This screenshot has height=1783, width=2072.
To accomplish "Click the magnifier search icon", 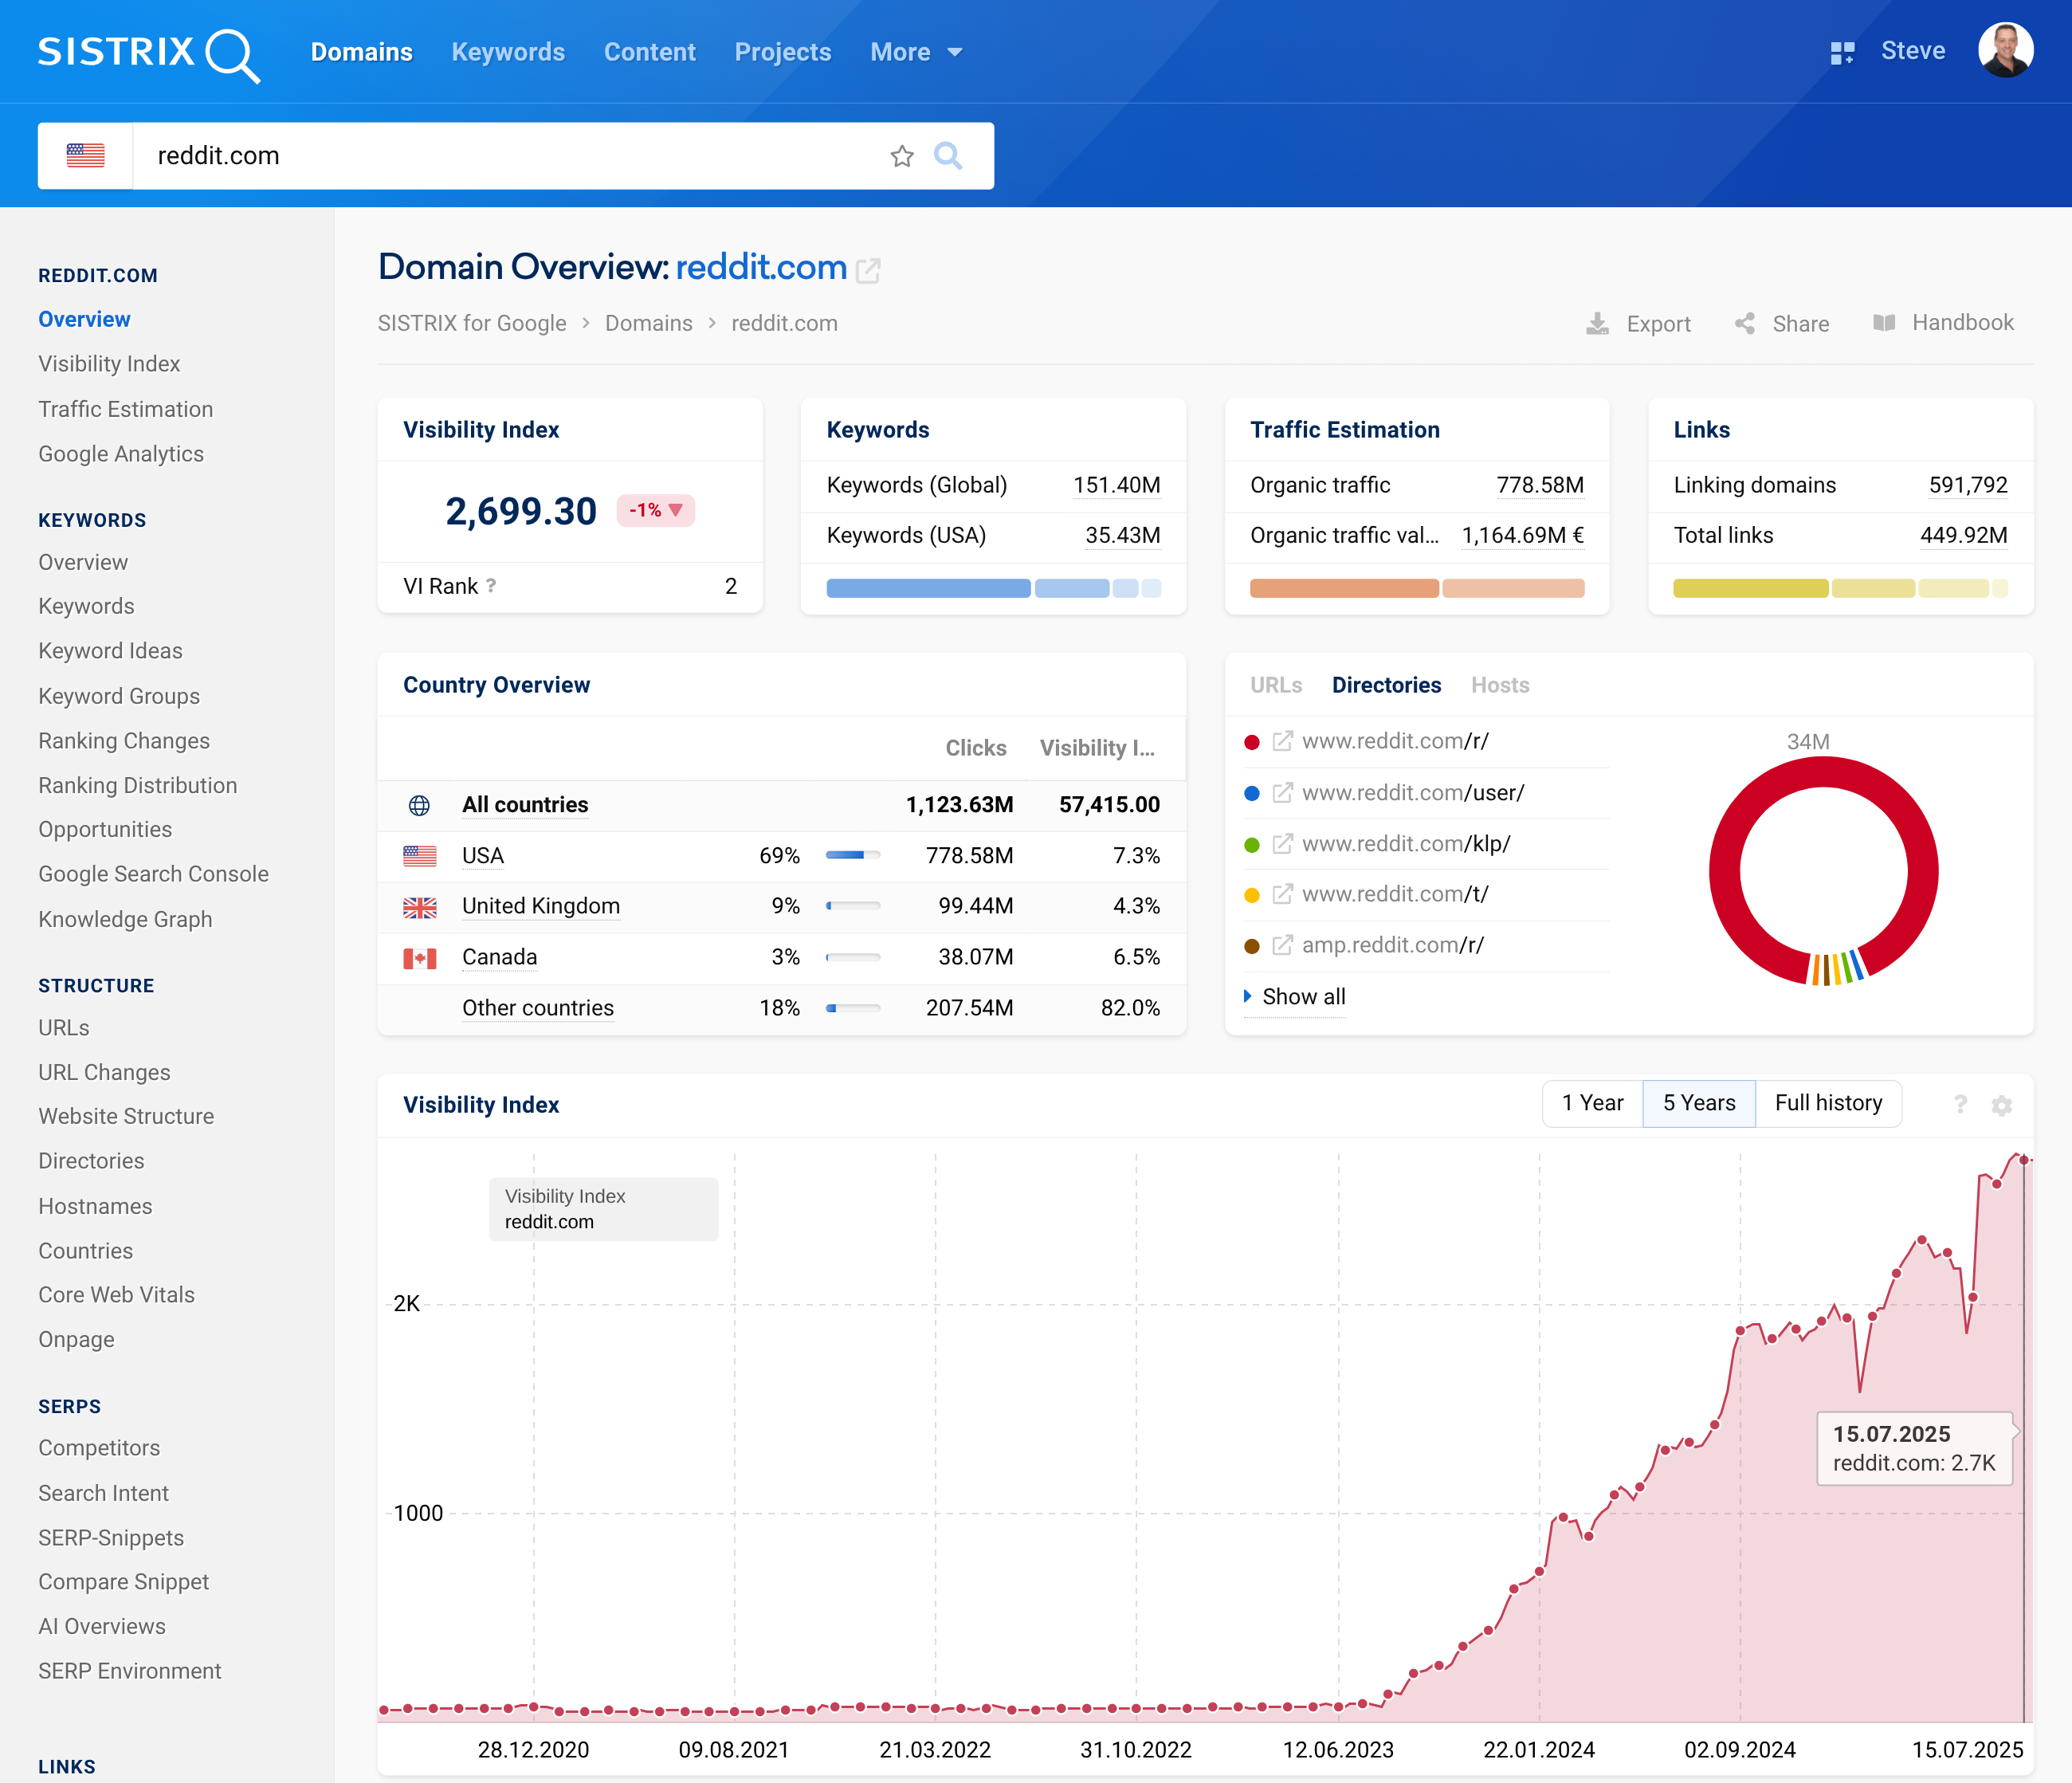I will [x=948, y=156].
